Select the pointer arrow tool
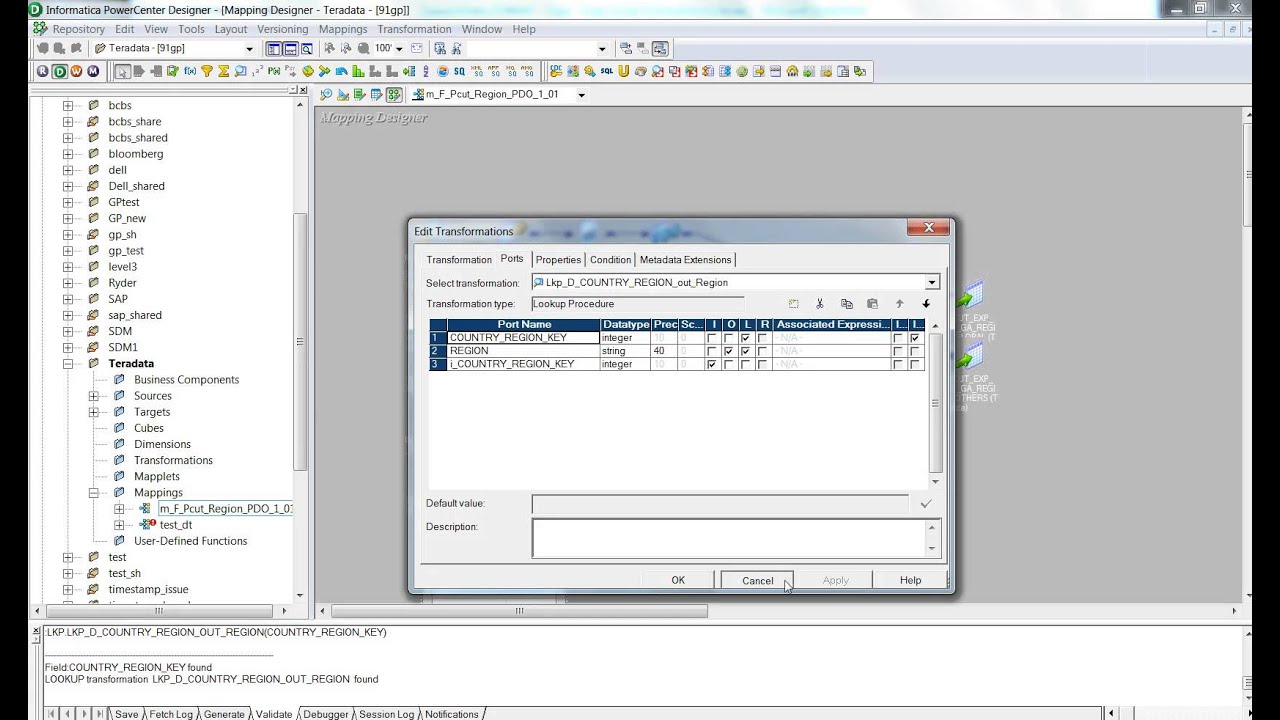Viewport: 1280px width, 720px height. [x=122, y=71]
